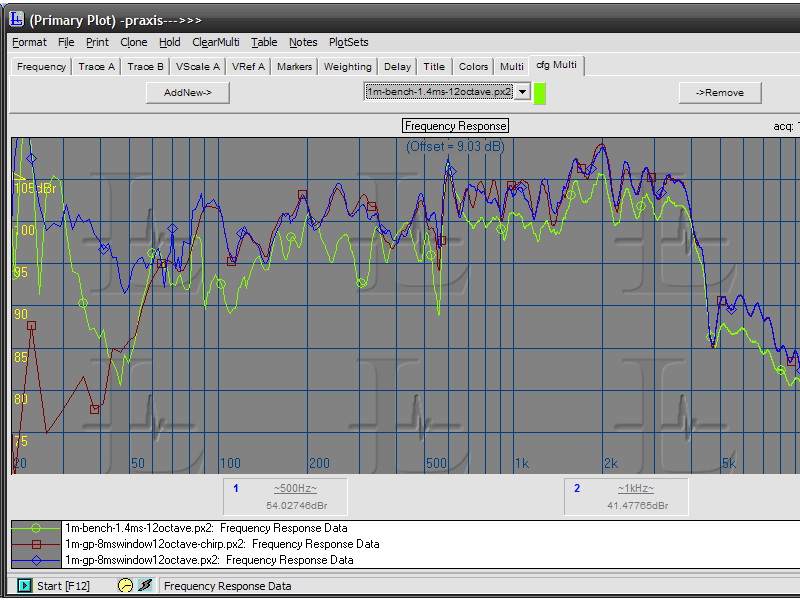The height and width of the screenshot is (600, 800).
Task: Expand the trace file dropdown arrow
Action: pyautogui.click(x=522, y=92)
